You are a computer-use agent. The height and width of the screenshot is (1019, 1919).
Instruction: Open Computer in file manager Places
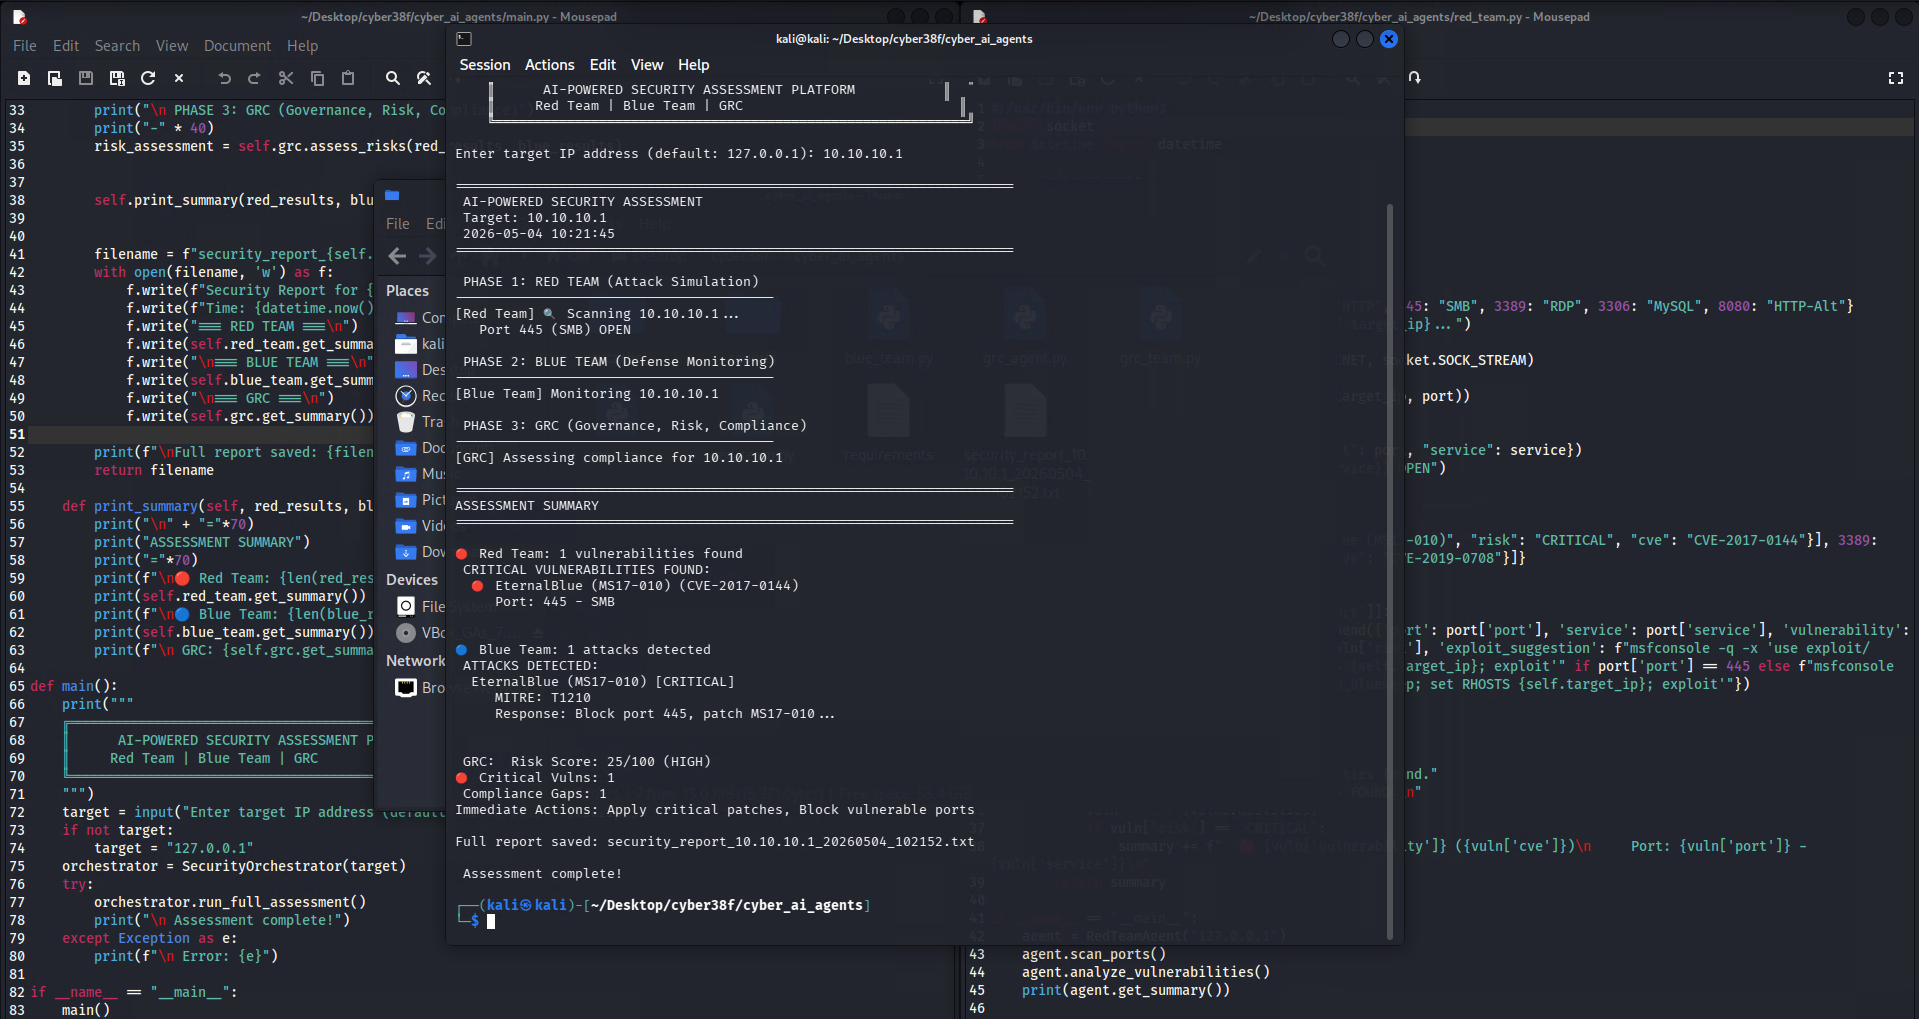point(420,318)
